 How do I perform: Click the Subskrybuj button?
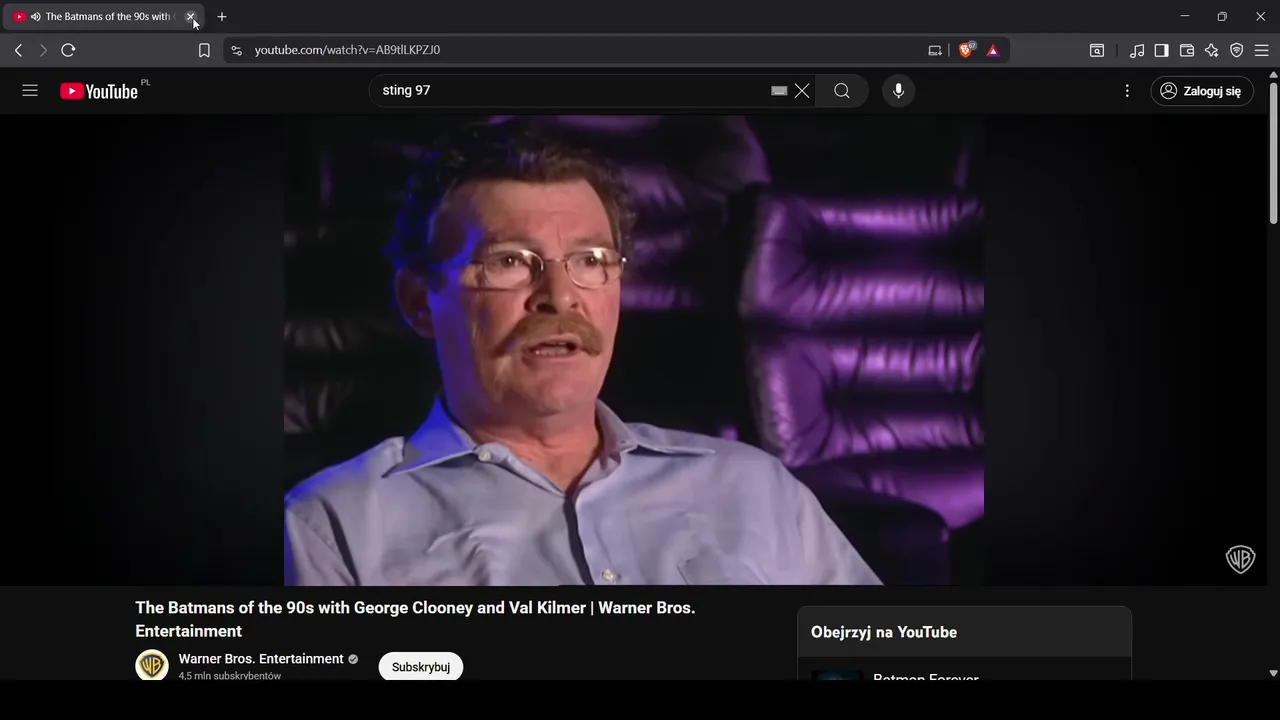421,667
